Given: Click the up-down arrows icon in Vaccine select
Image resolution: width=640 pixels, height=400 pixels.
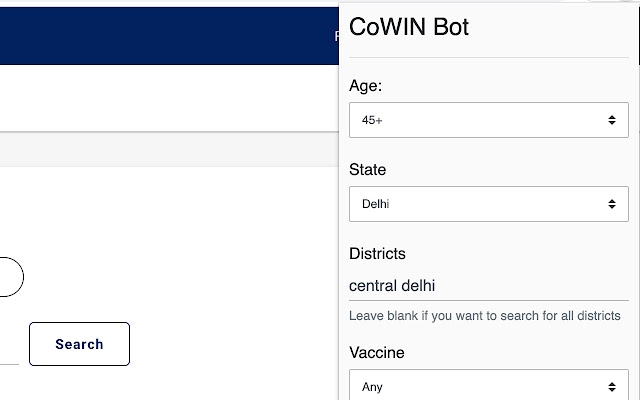Looking at the screenshot, I should 611,387.
